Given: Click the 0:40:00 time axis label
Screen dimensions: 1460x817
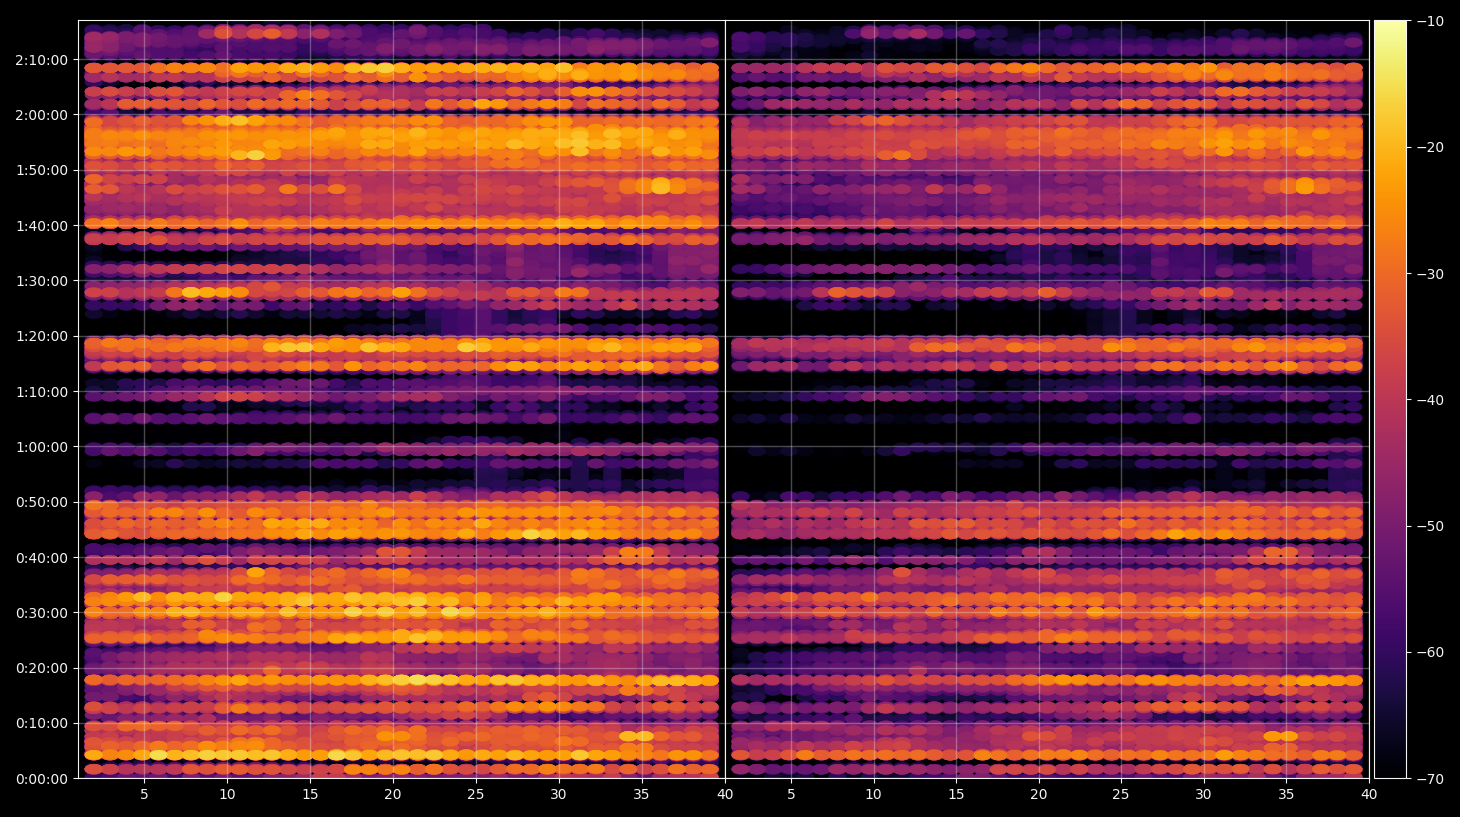Looking at the screenshot, I should 42,558.
